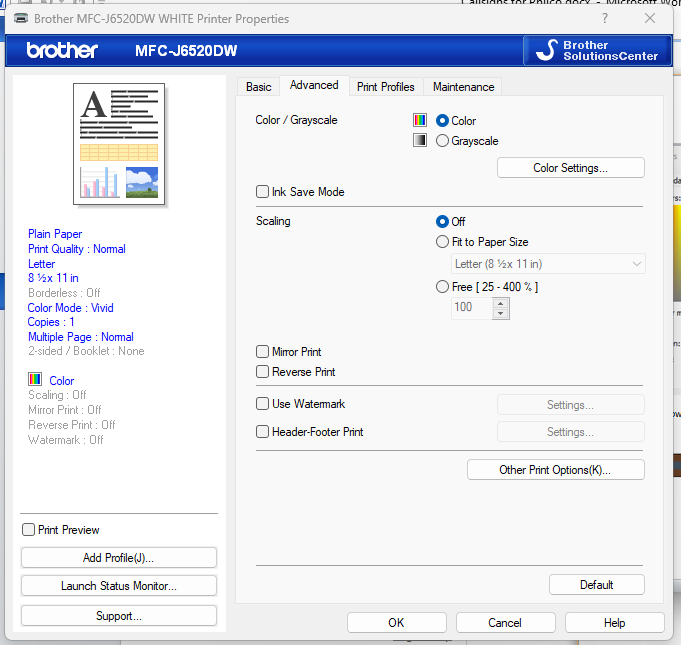Switch to the Basic tab
Viewport: 681px width, 645px height.
click(258, 87)
